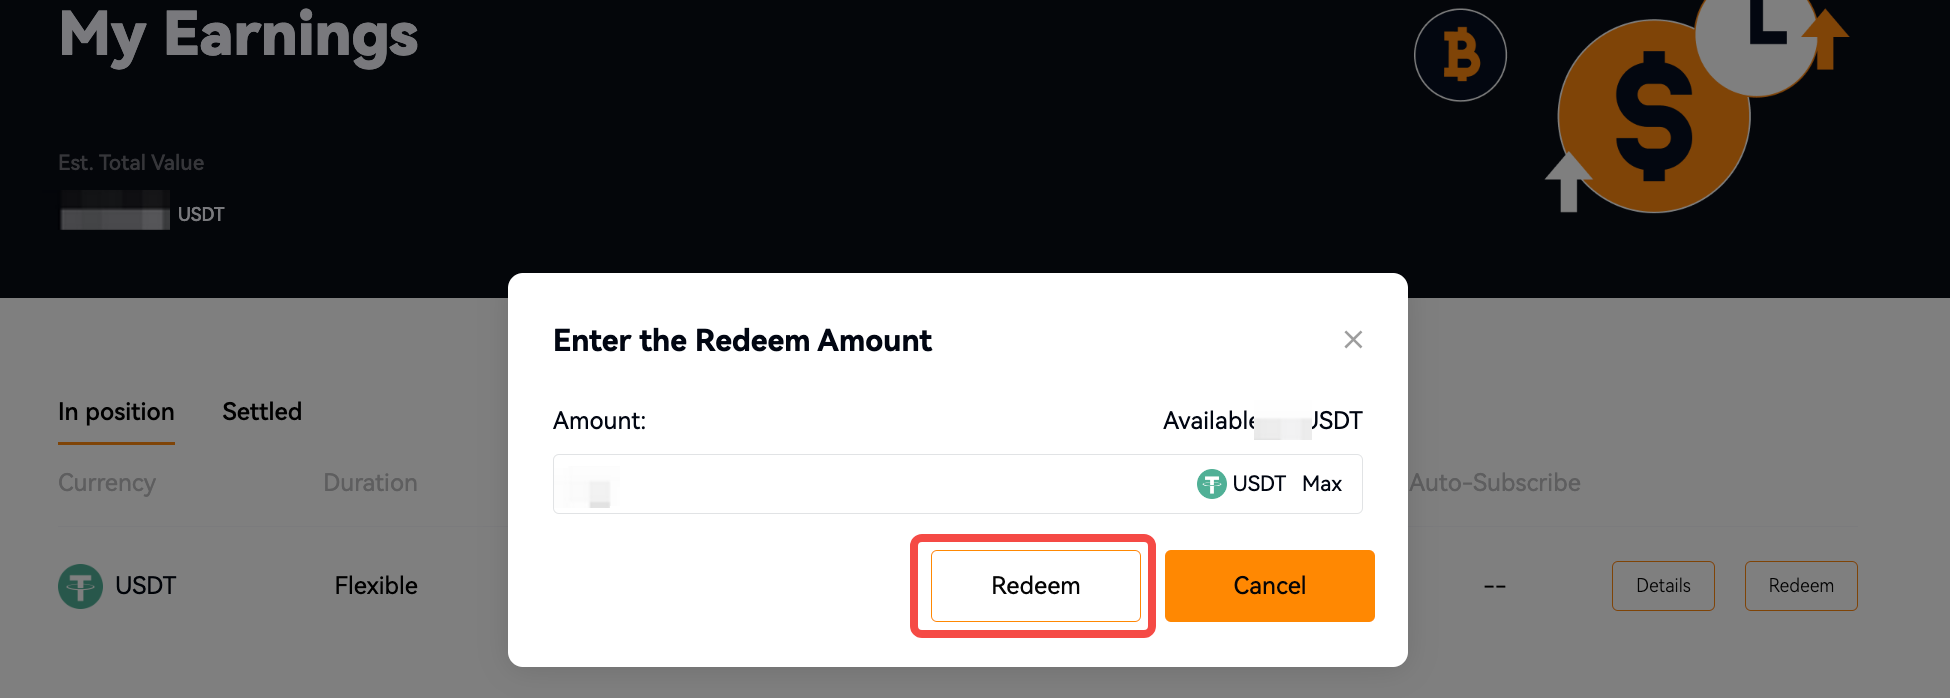This screenshot has width=1950, height=698.
Task: Focus the redeem amount input field
Action: click(x=870, y=484)
